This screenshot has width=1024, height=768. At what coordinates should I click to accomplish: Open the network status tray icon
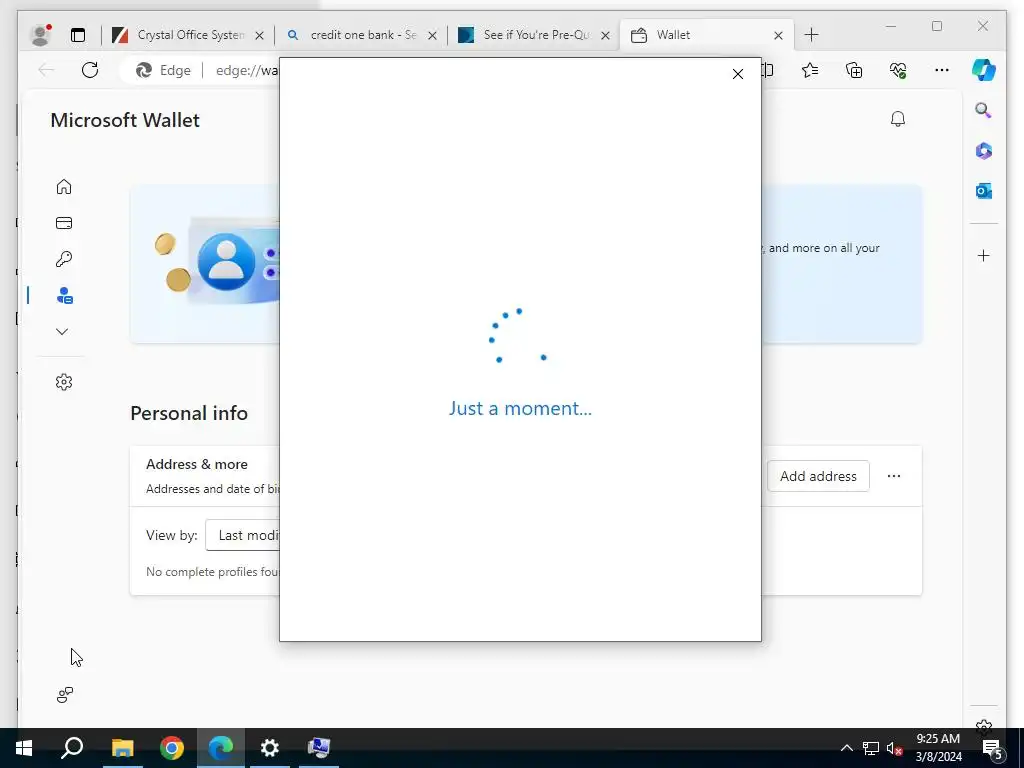(871, 748)
